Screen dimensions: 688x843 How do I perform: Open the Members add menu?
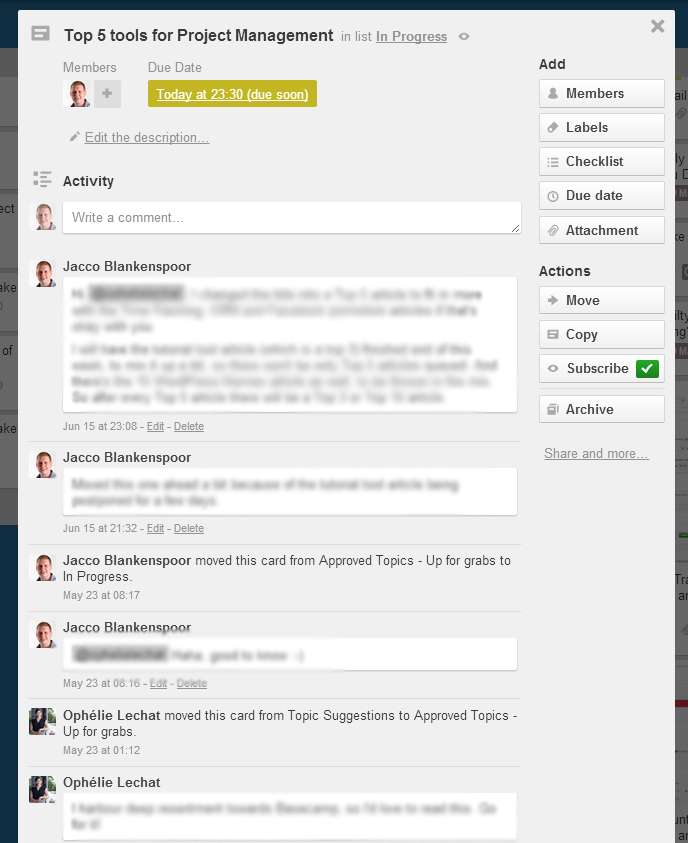(x=601, y=94)
